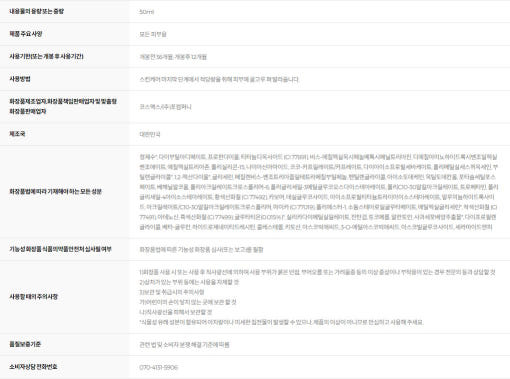Select the phone number '070-4131-5906'
Image resolution: width=510 pixels, height=379 pixels.
[x=159, y=367]
